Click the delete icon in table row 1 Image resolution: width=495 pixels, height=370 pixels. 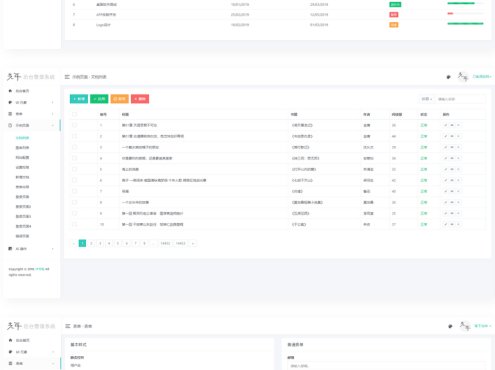[x=458, y=125]
